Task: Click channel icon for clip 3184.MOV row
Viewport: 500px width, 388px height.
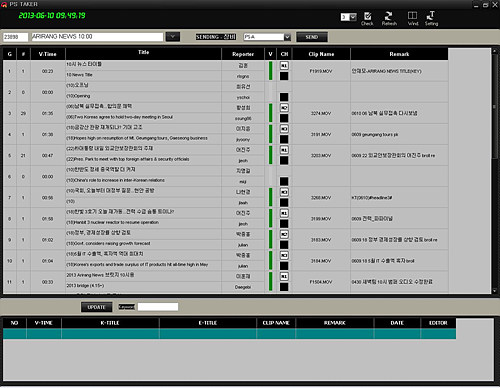Action: (x=284, y=255)
